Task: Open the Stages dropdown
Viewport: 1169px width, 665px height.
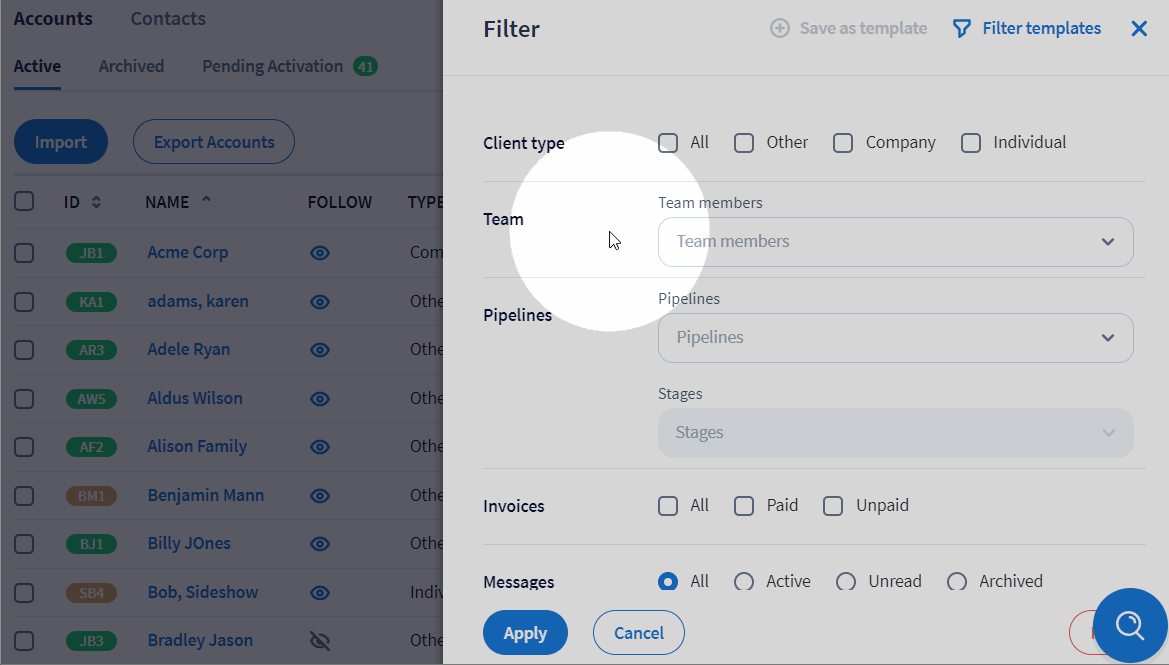Action: click(895, 433)
